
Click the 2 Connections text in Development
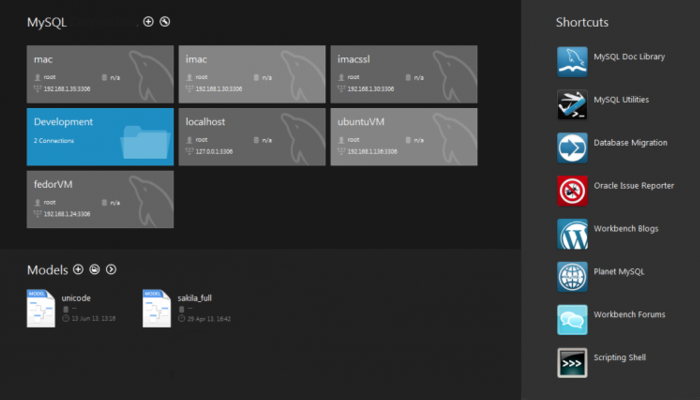pyautogui.click(x=54, y=141)
